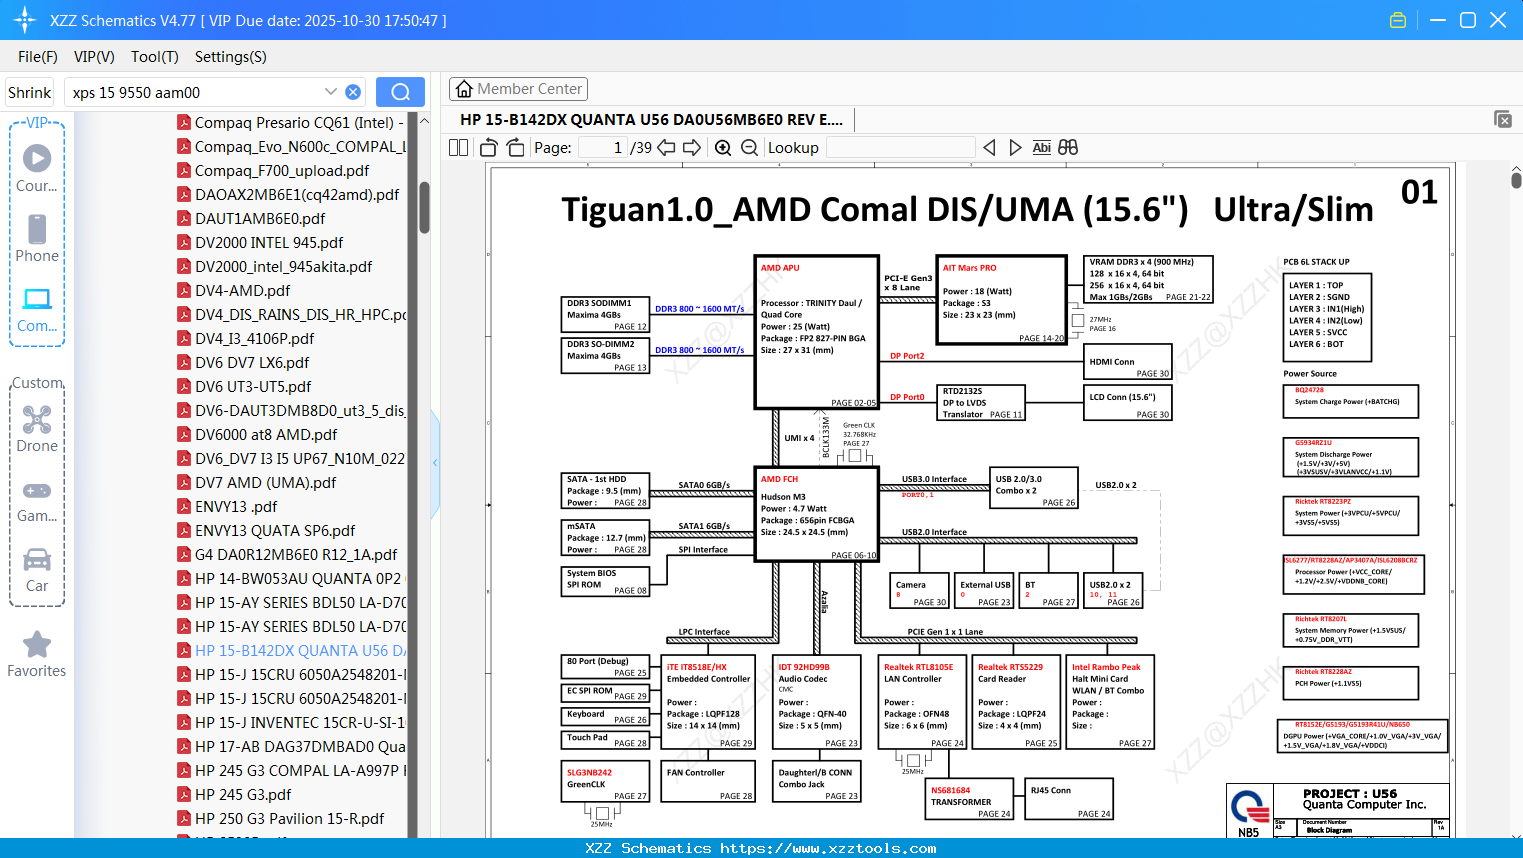1523x858 pixels.
Task: Select the Game console category
Action: (x=37, y=500)
